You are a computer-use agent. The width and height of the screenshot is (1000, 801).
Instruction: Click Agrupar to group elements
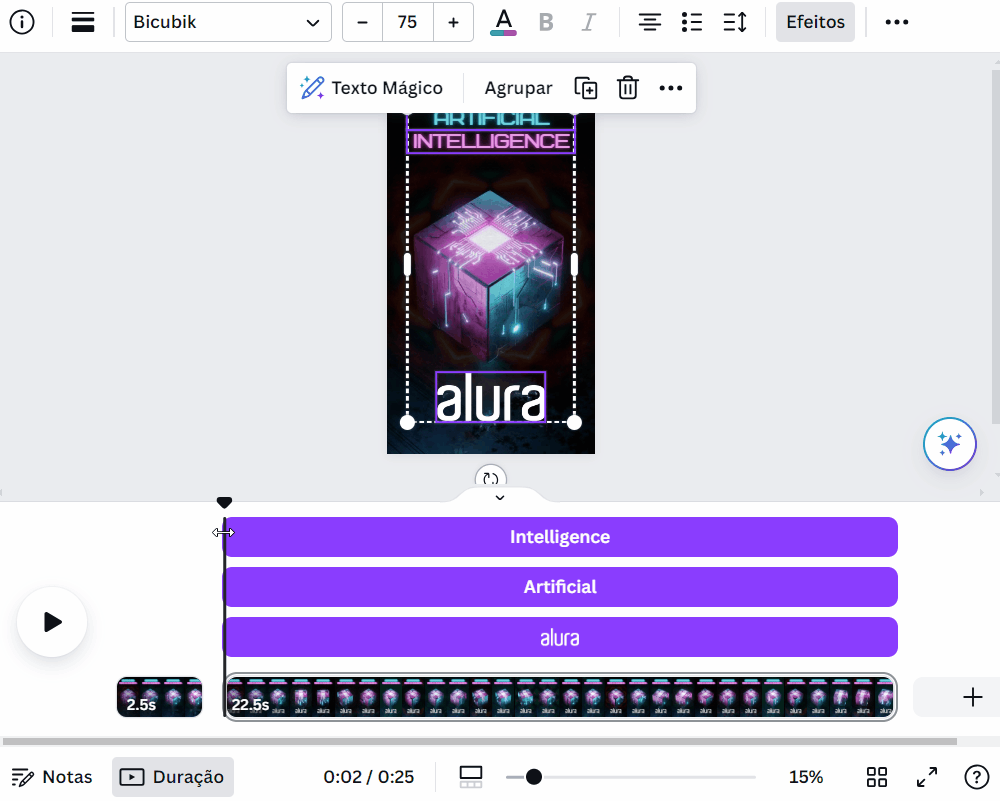coord(518,88)
